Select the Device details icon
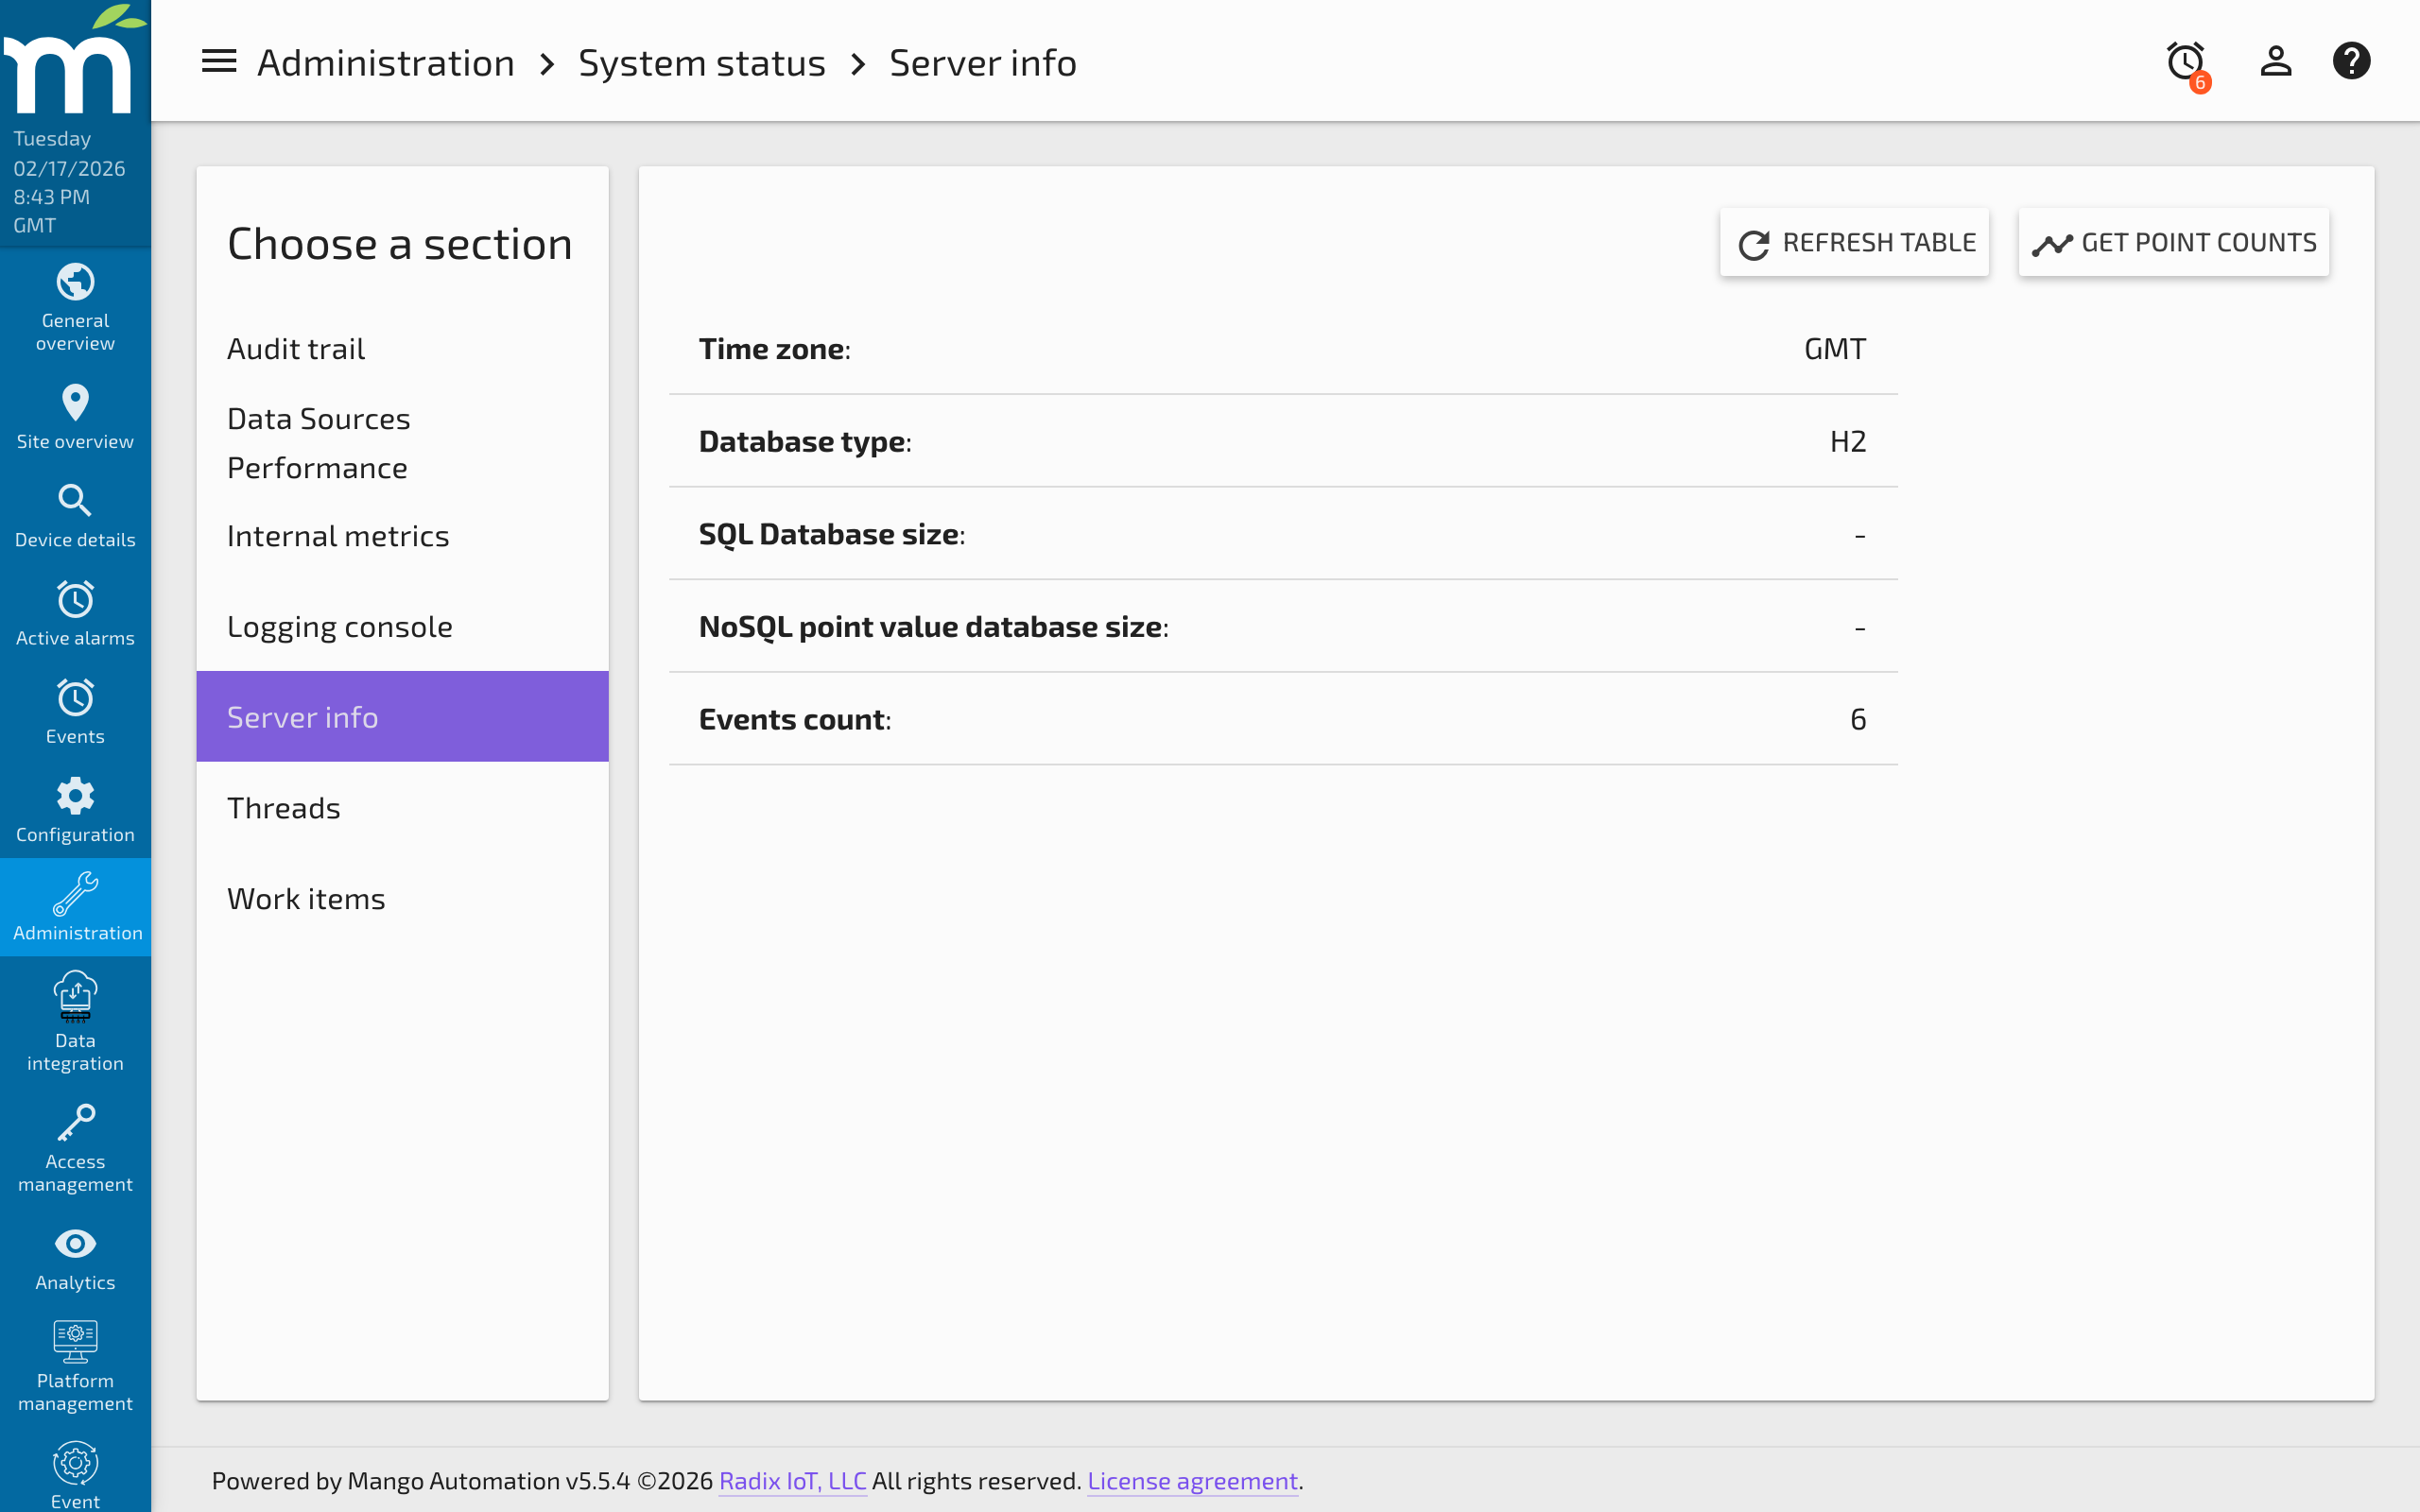This screenshot has width=2420, height=1512. 75,512
